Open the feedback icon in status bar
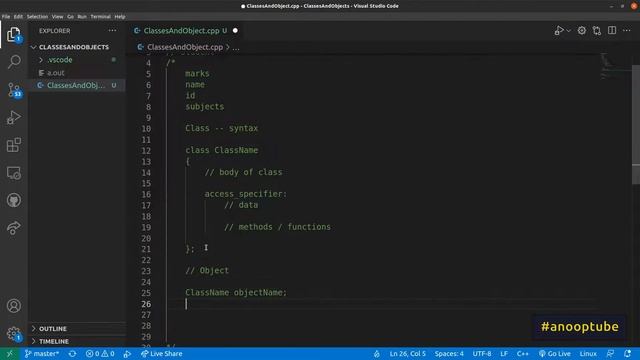Image resolution: width=640 pixels, height=360 pixels. [x=611, y=354]
